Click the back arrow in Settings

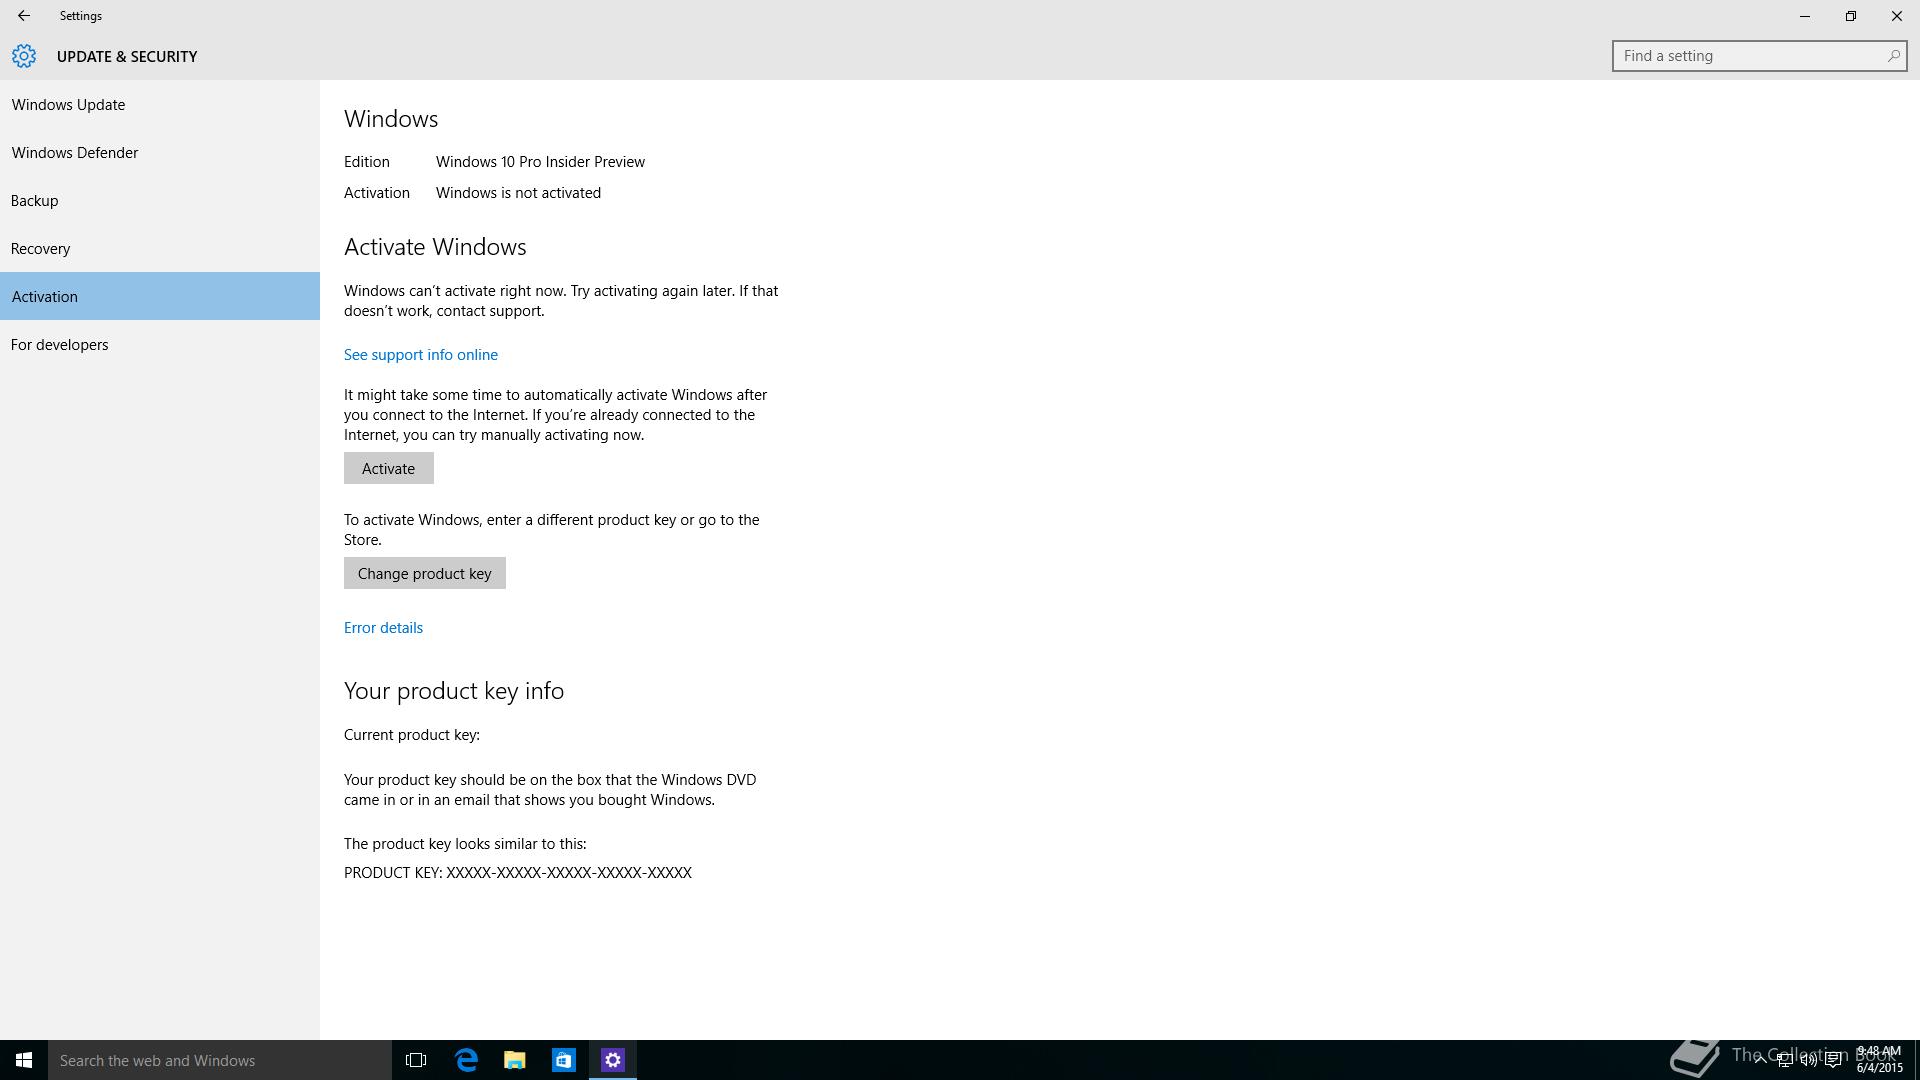click(x=23, y=16)
